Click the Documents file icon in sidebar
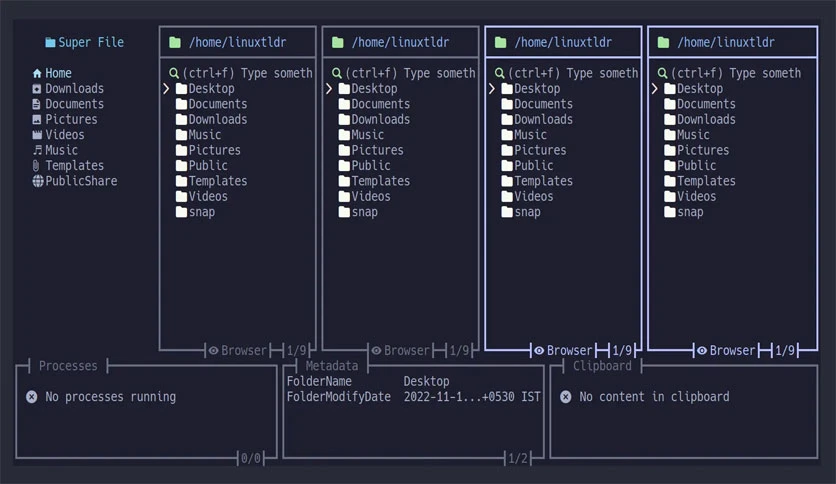Image resolution: width=836 pixels, height=484 pixels. 36,104
